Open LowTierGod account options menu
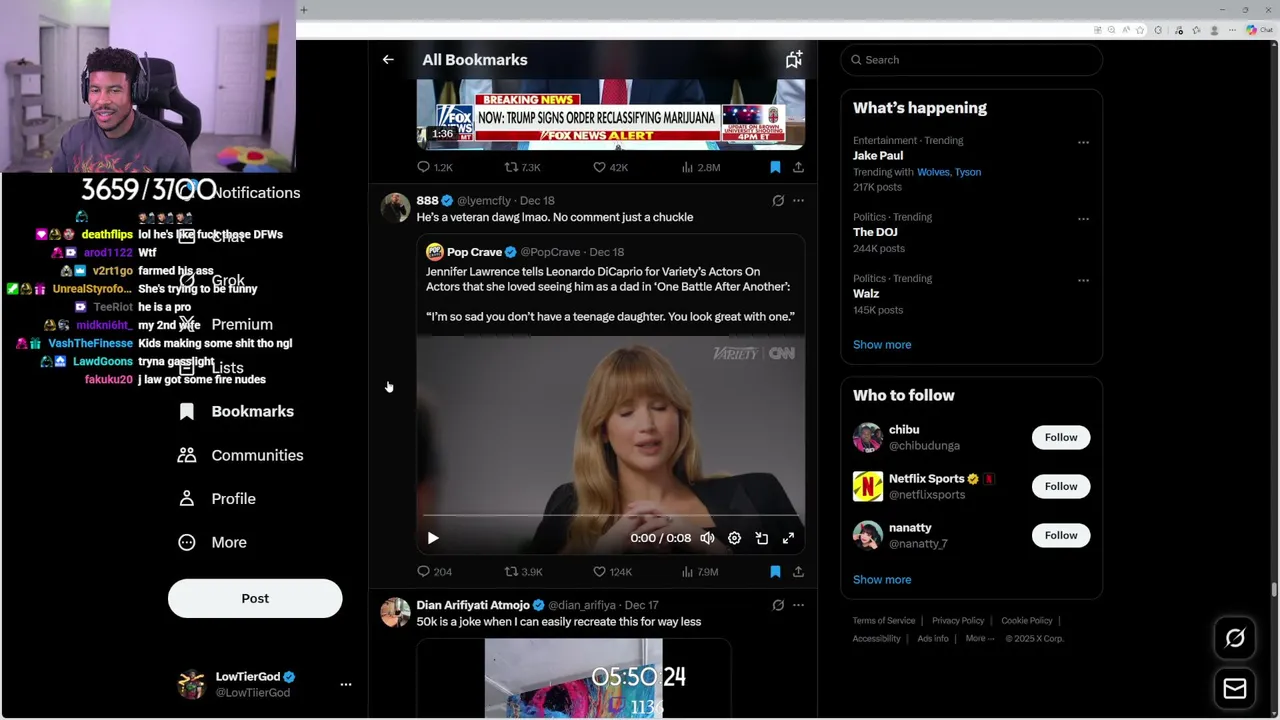1280x720 pixels. click(346, 685)
